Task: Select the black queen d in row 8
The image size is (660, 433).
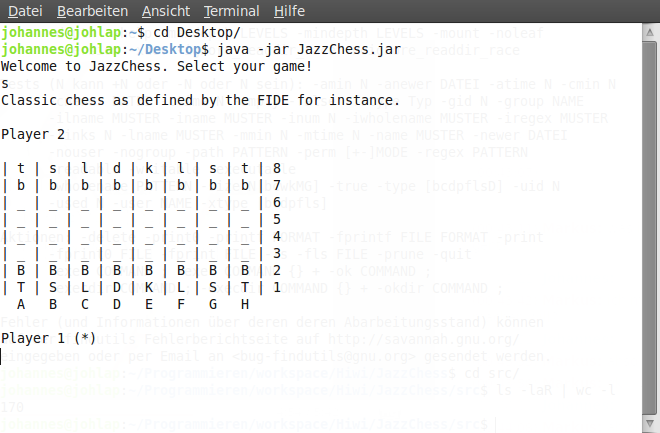Action: pos(117,169)
